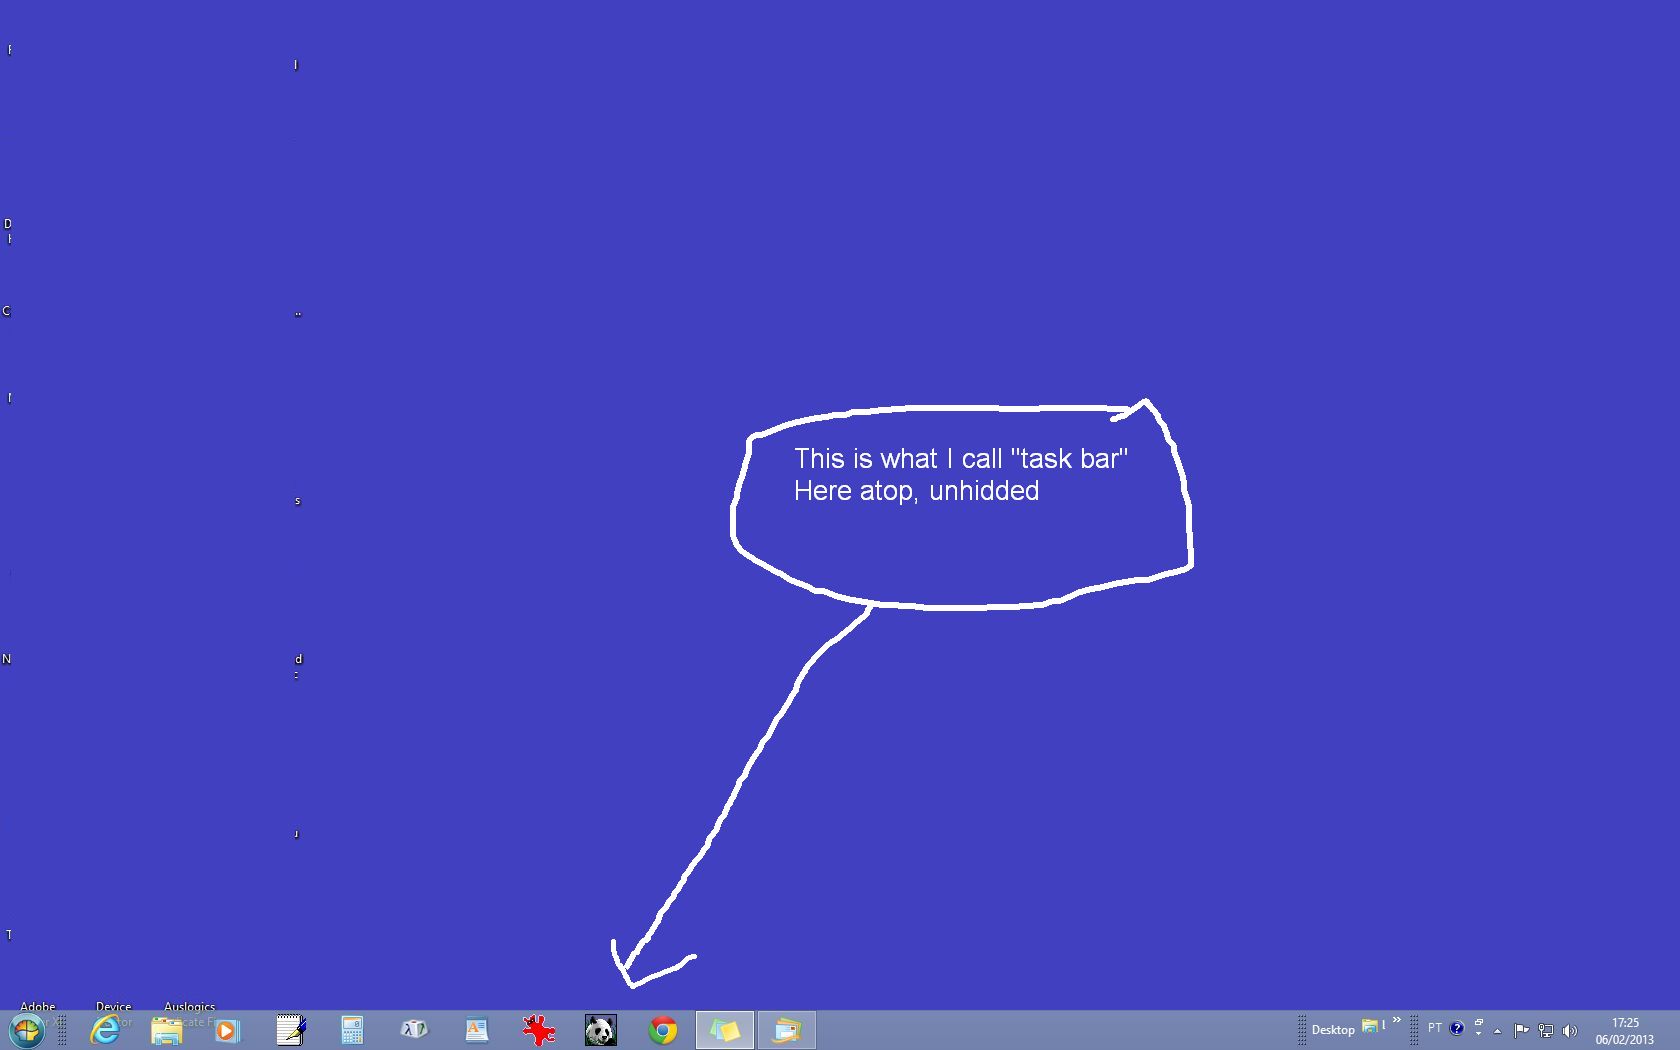1680x1050 pixels.
Task: Open the Start menu orb
Action: pos(26,1030)
